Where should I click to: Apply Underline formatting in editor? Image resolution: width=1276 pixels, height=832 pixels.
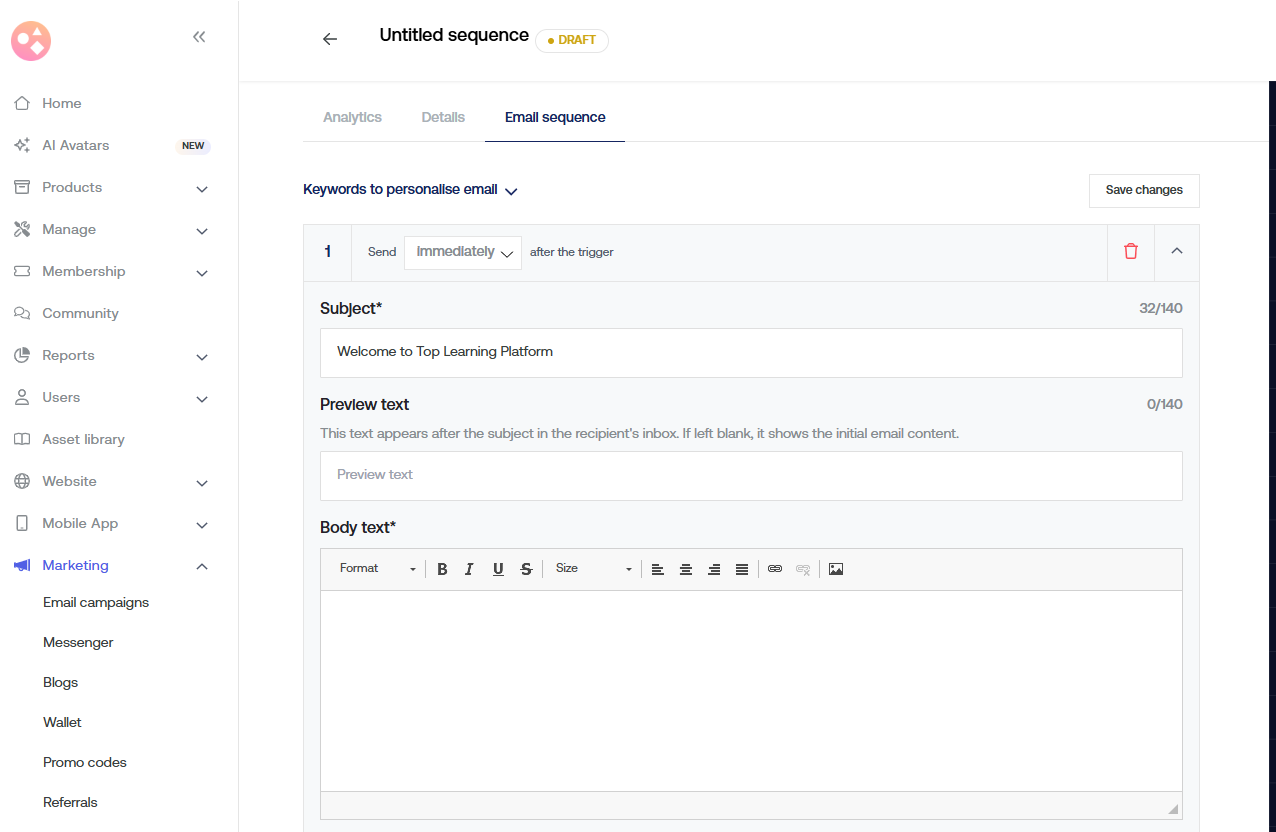pos(498,569)
